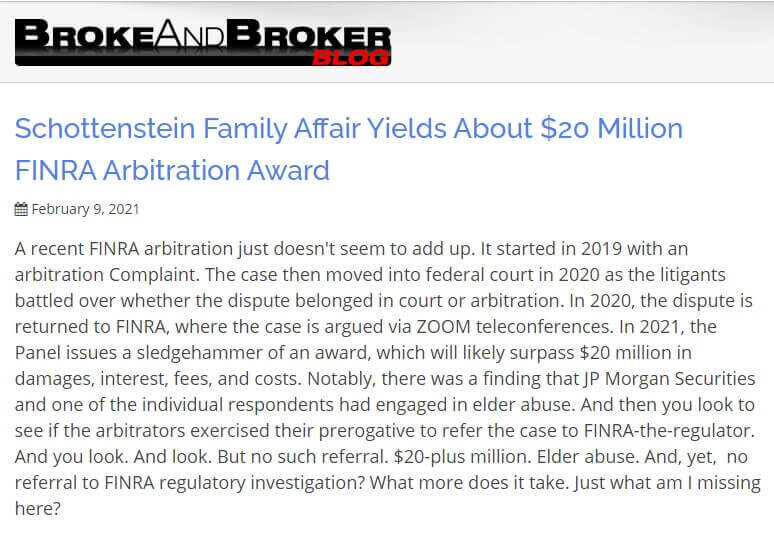Click the phrase 'elder abuse' in paragraph
Viewport: 774px width, 538px height.
pos(523,405)
